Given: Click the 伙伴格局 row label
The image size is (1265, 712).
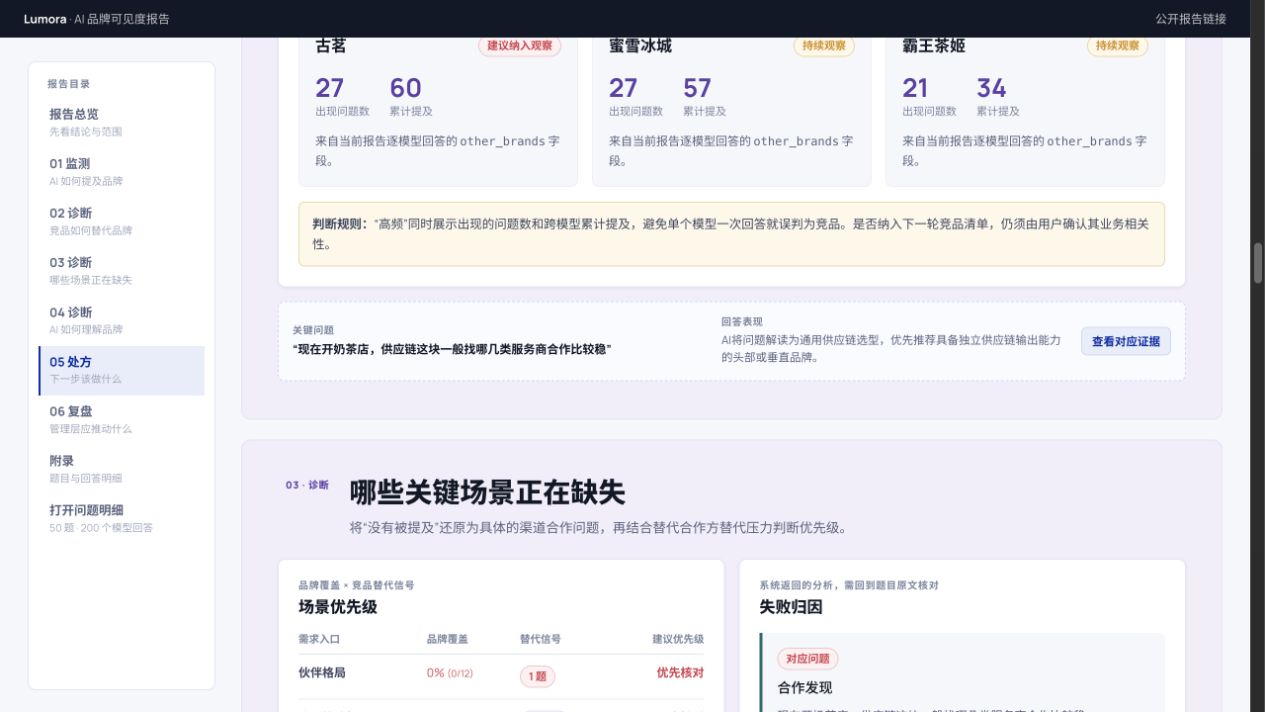Looking at the screenshot, I should click(x=322, y=673).
